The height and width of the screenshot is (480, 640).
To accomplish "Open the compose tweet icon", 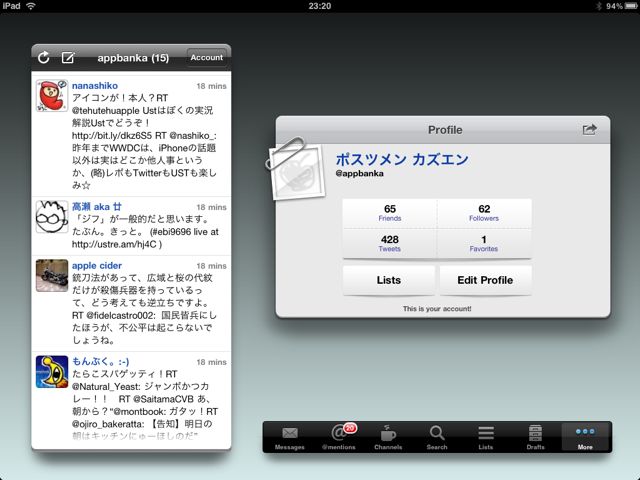I will click(x=68, y=58).
